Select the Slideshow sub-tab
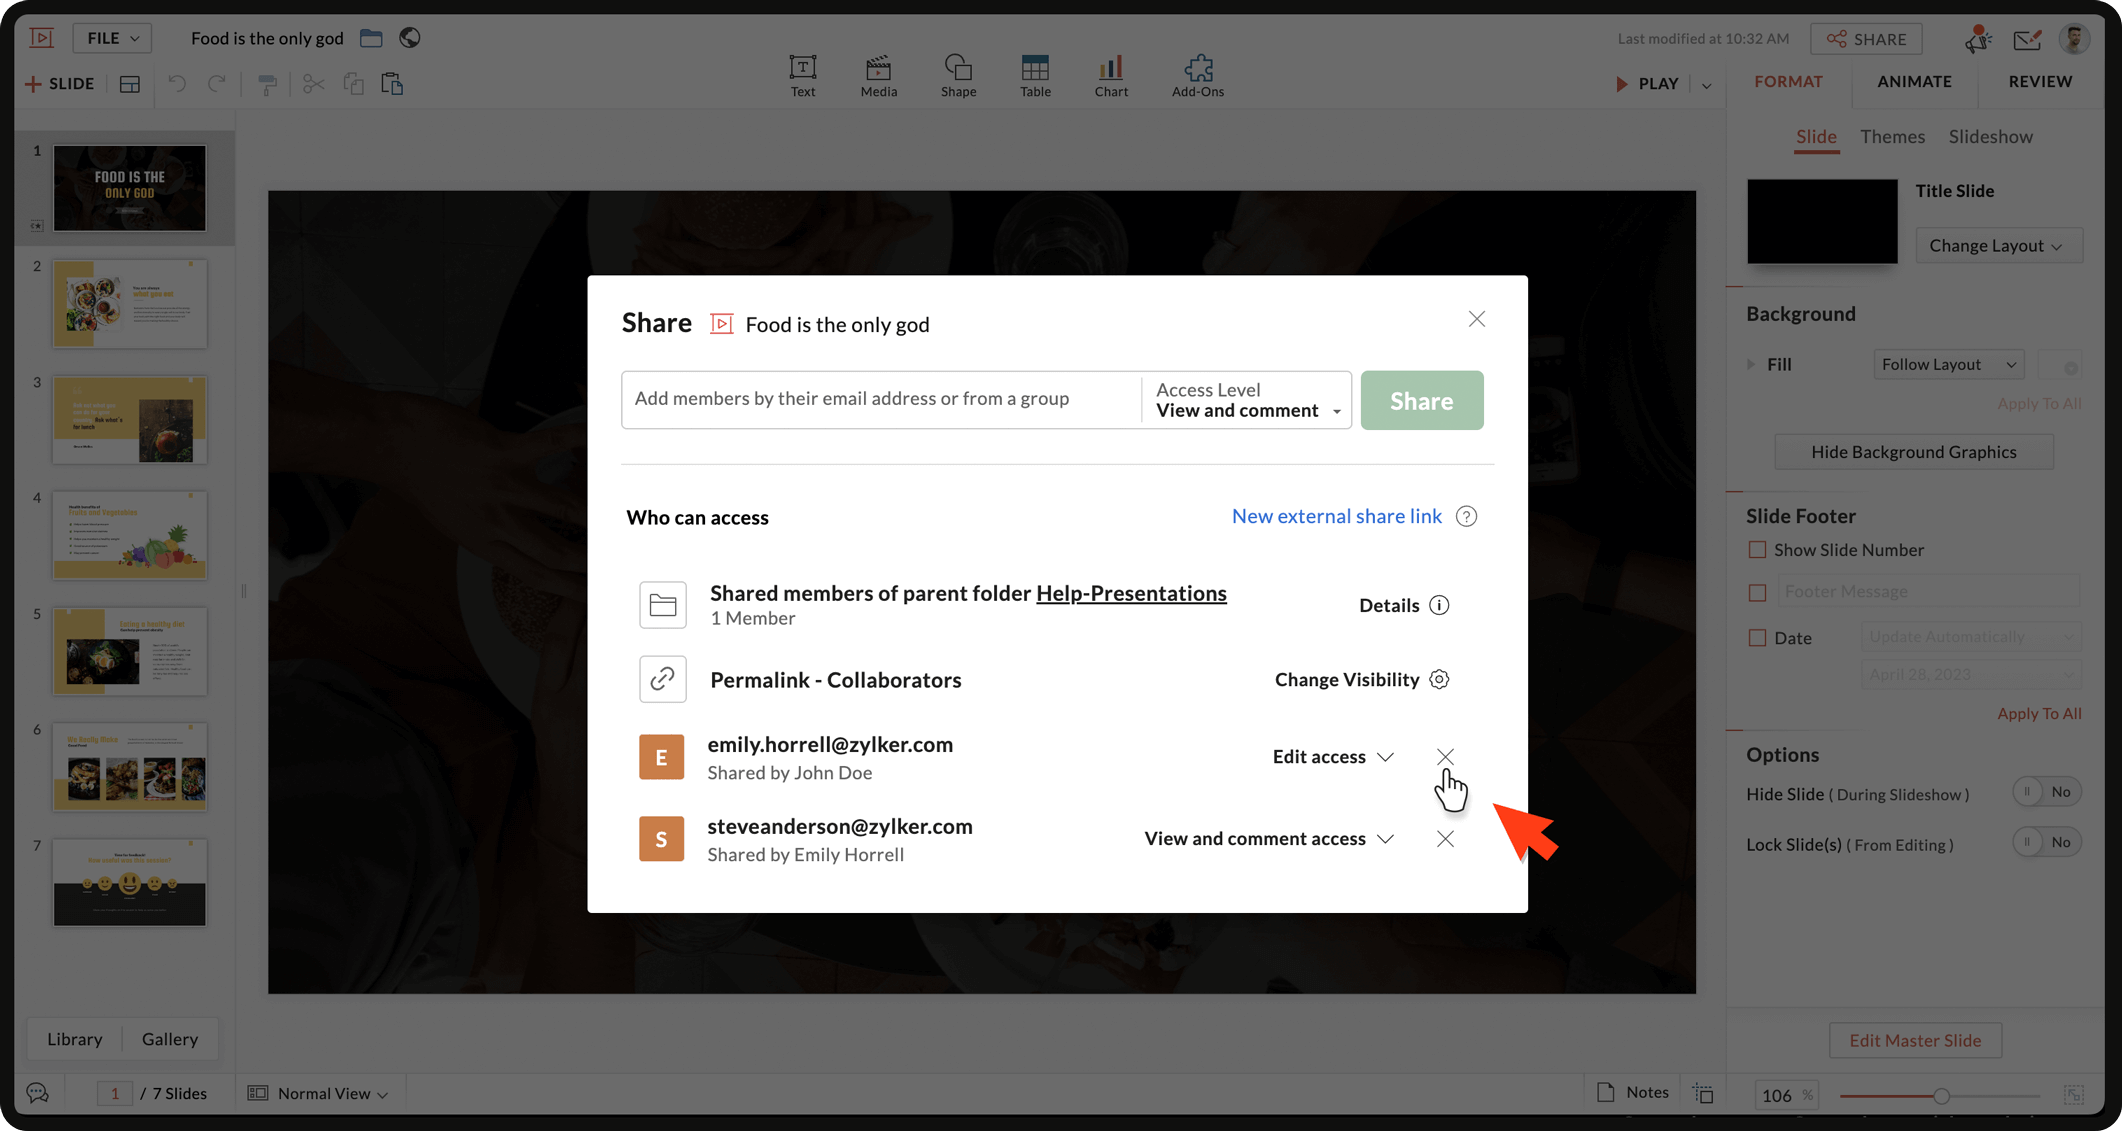Image resolution: width=2122 pixels, height=1131 pixels. [1990, 137]
